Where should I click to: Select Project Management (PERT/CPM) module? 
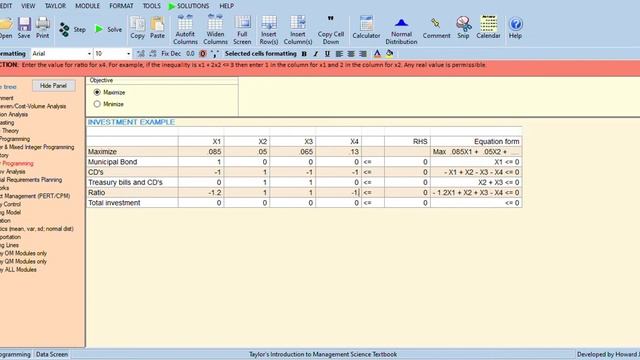pyautogui.click(x=35, y=196)
